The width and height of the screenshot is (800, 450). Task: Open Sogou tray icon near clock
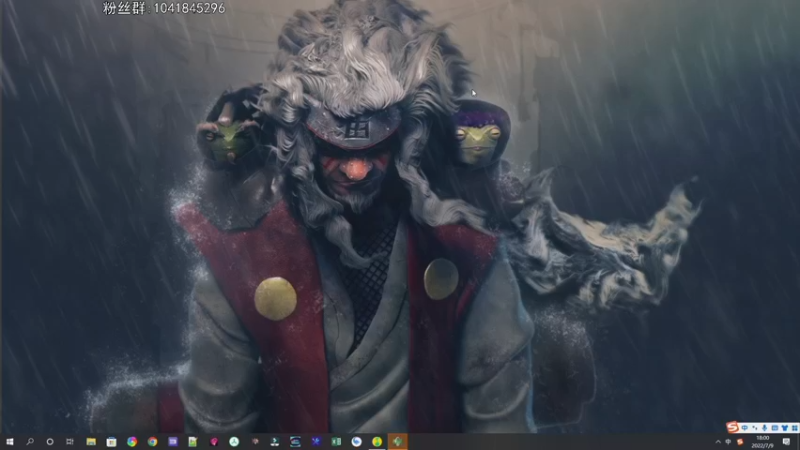(740, 442)
